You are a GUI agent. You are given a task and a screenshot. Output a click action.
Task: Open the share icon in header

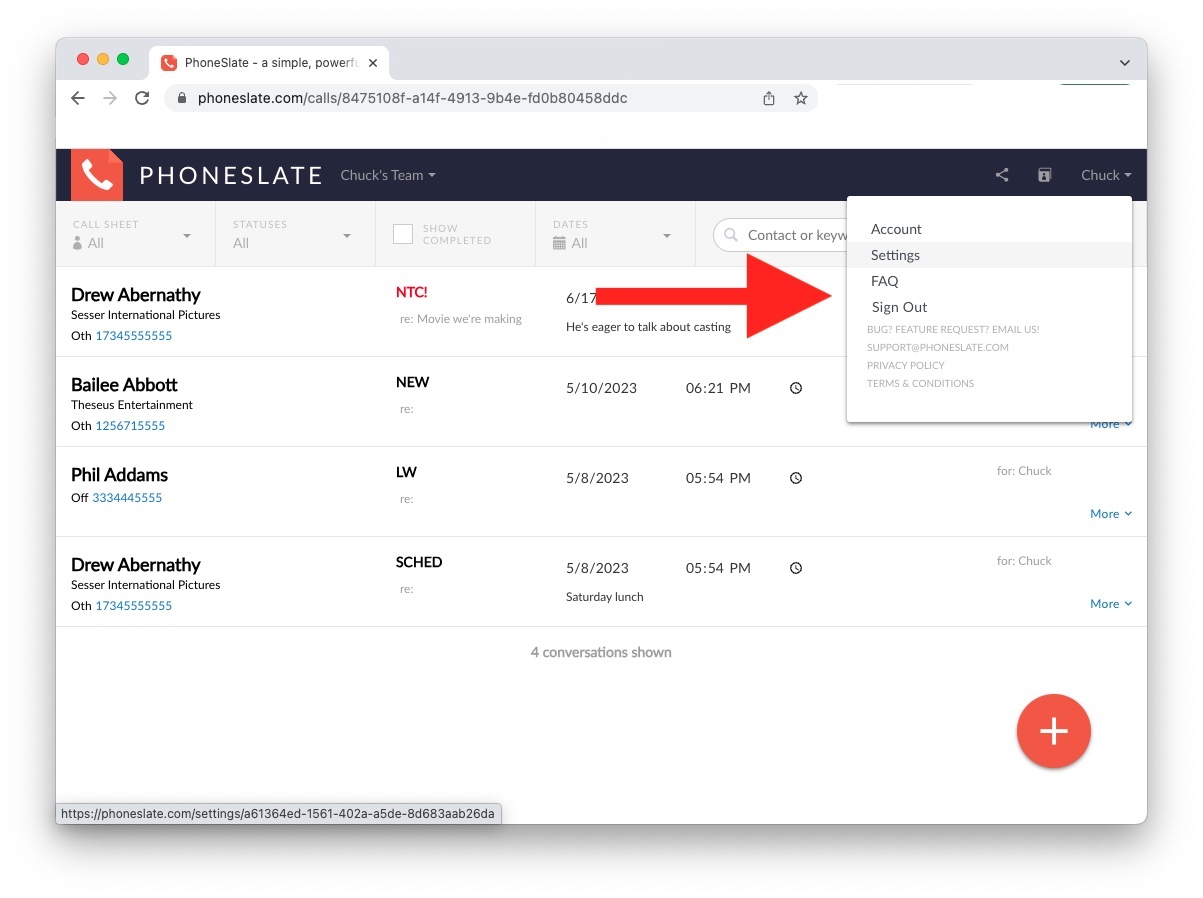tap(1002, 175)
